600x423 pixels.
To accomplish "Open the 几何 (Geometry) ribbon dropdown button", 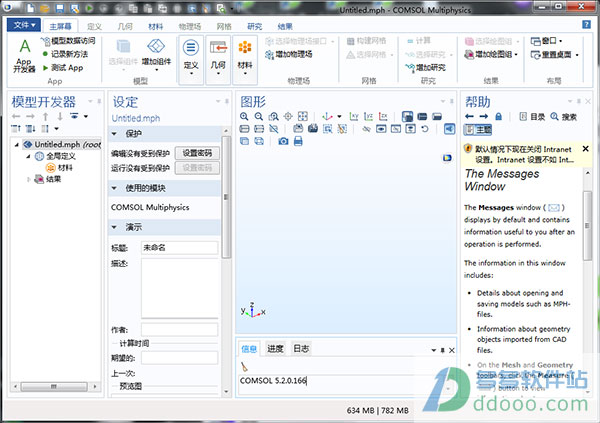I will [x=218, y=58].
